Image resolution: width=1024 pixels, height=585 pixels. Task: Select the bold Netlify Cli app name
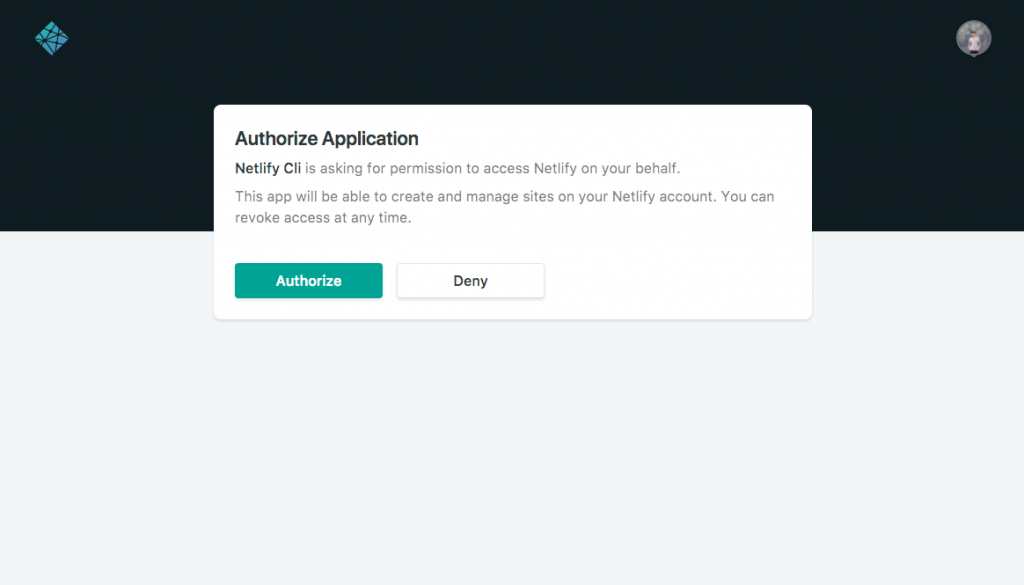[268, 168]
